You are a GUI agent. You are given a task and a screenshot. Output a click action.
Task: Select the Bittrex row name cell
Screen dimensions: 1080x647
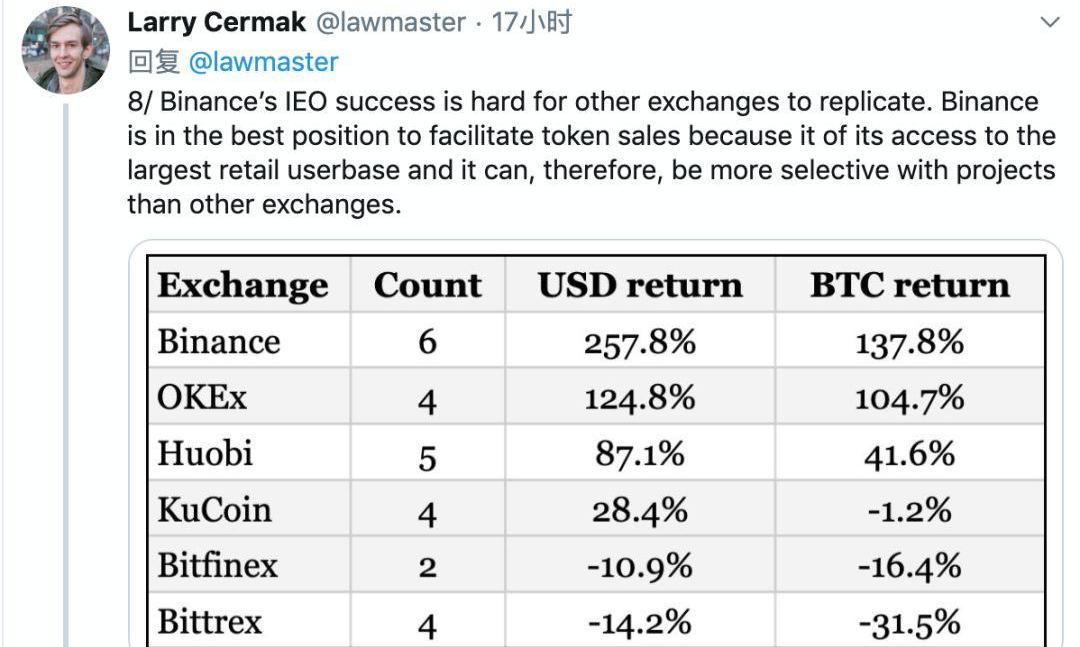click(209, 622)
